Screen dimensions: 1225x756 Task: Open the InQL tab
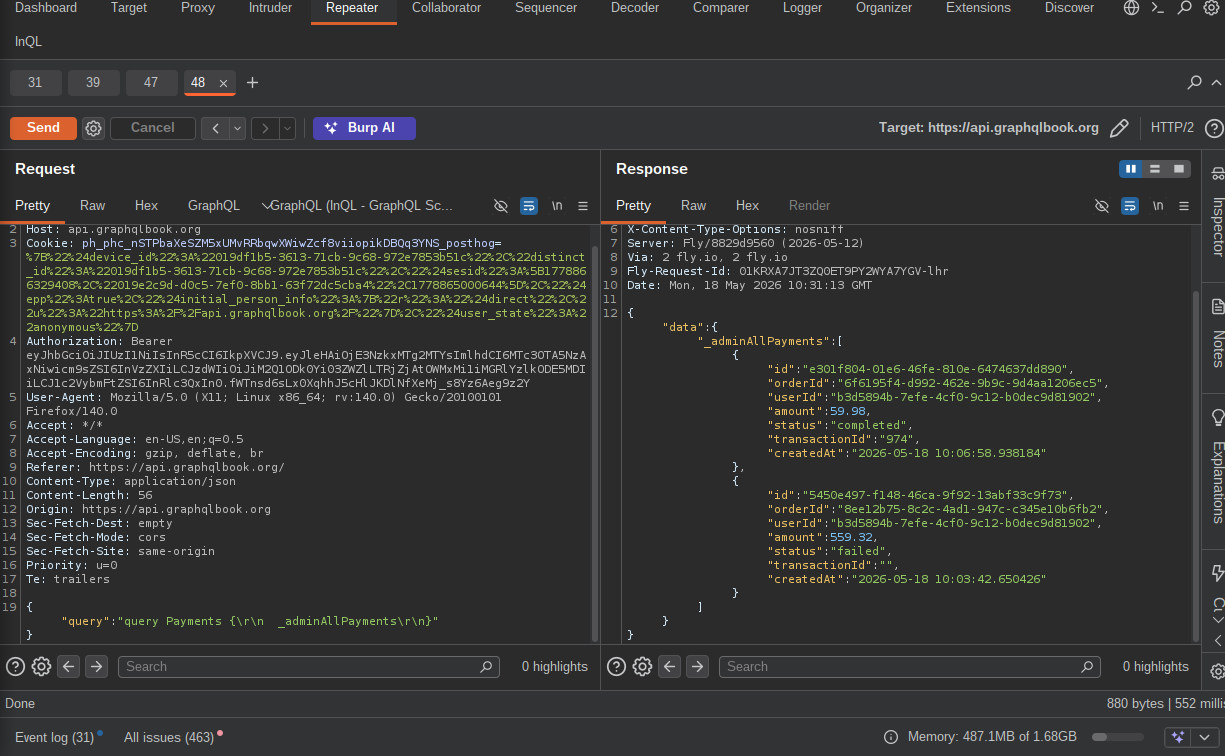point(28,42)
